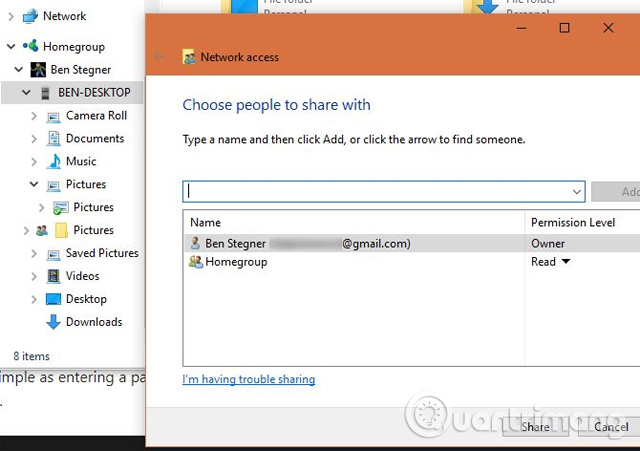Click the Music note icon
The image size is (640, 451).
click(x=54, y=162)
